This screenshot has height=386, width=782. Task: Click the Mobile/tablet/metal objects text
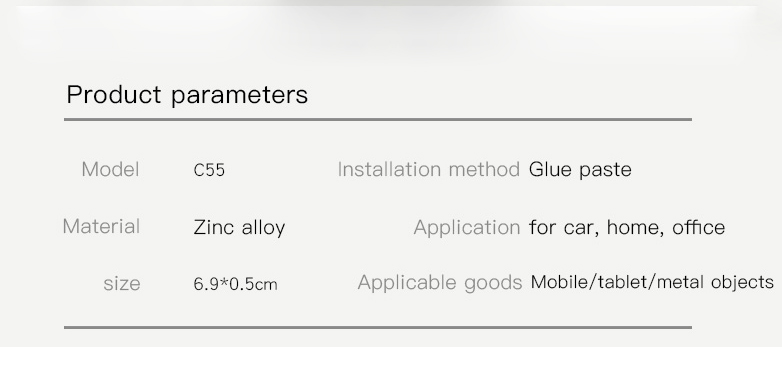652,282
